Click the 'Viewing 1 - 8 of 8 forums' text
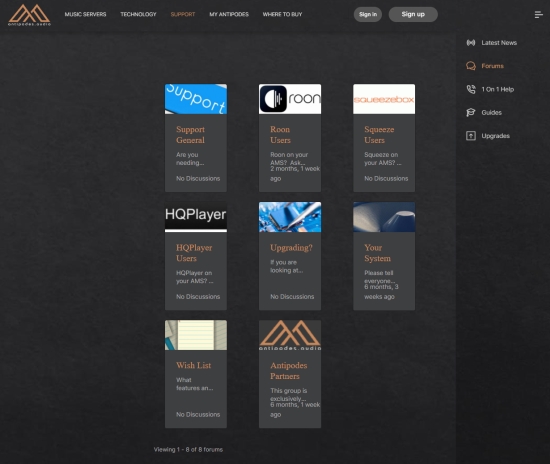 (188, 449)
